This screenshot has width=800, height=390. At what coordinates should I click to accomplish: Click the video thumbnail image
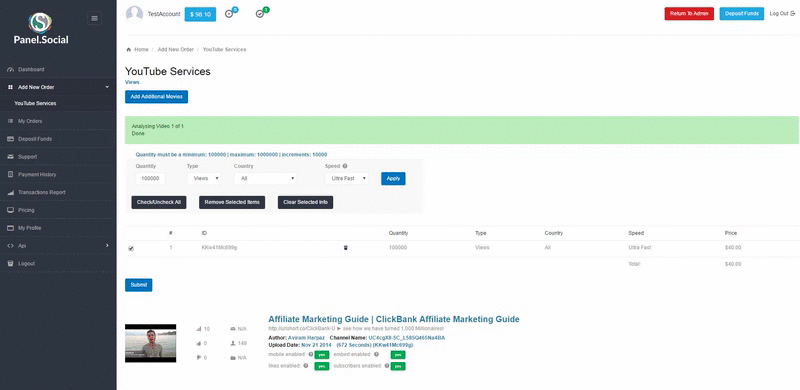(151, 344)
